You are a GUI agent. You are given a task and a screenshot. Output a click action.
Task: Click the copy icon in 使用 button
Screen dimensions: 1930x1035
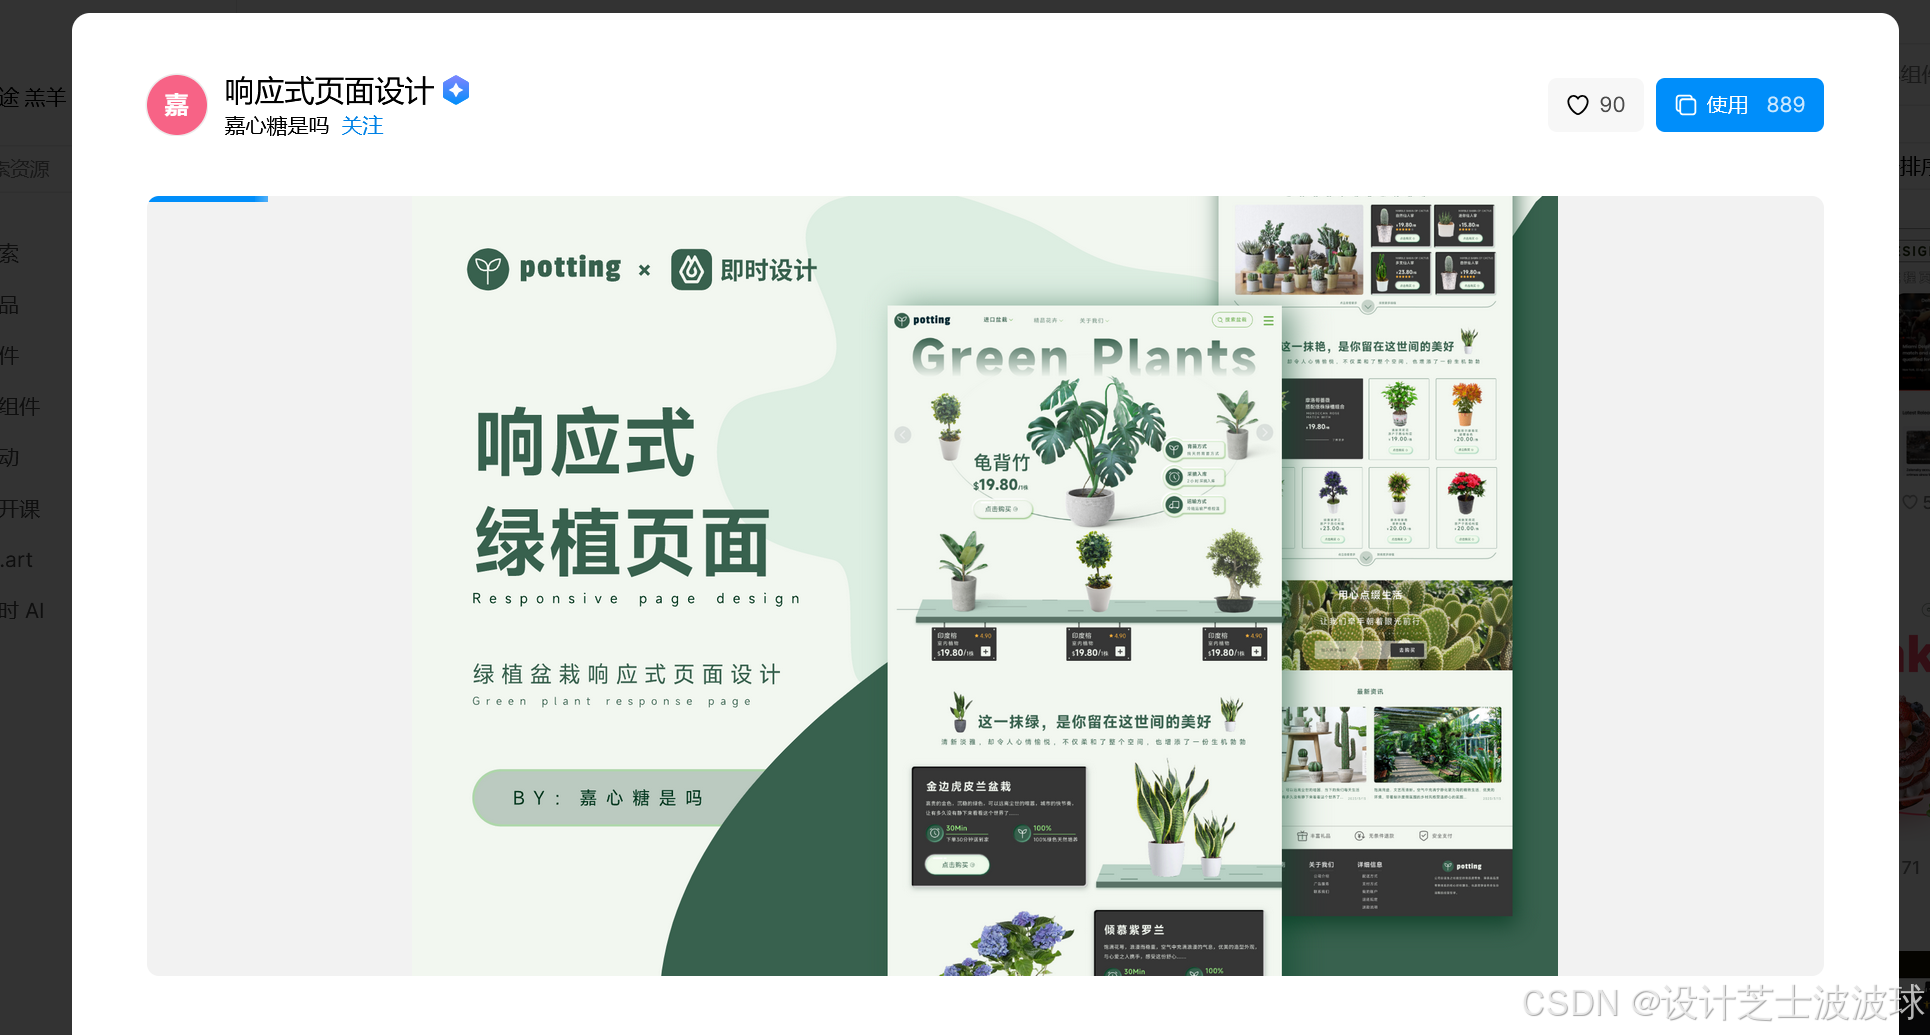tap(1686, 105)
